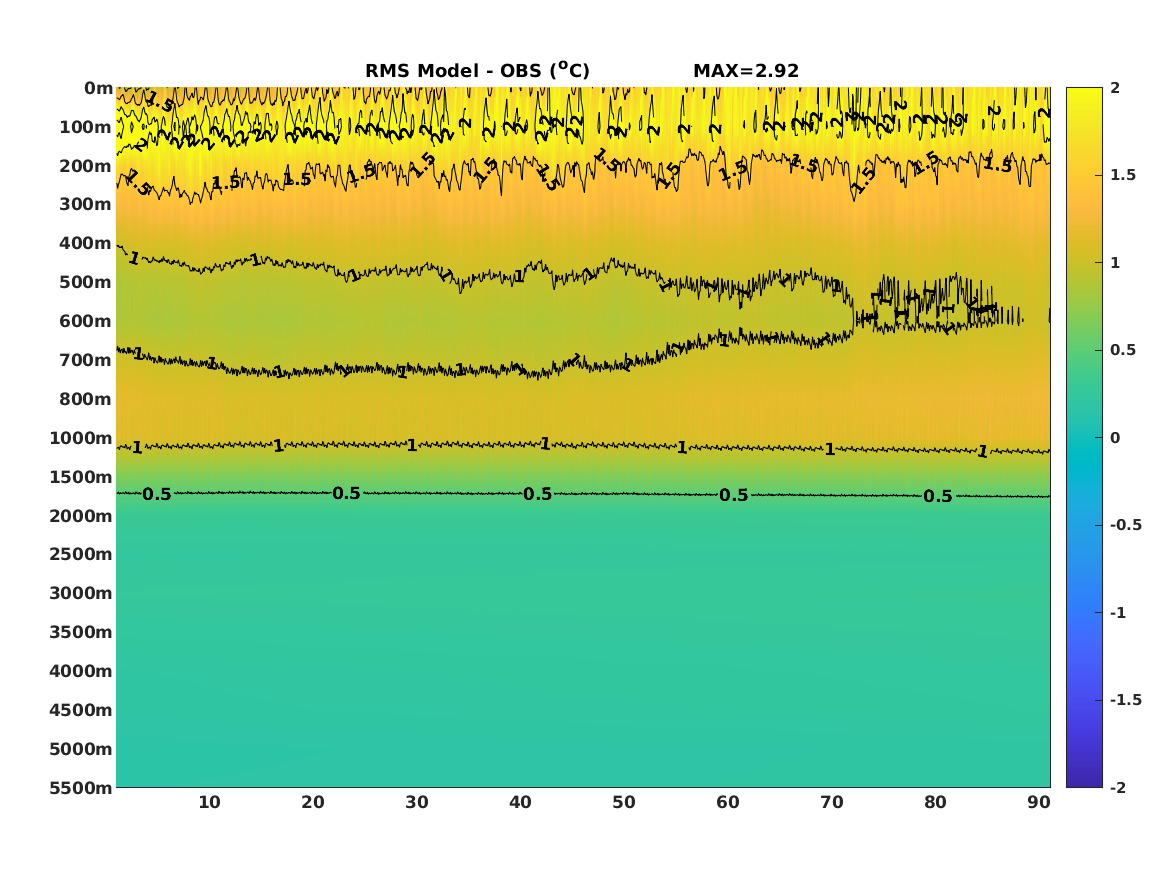Click the '1000m' depth axis label
Viewport: 1167px width, 875px height.
(81, 438)
